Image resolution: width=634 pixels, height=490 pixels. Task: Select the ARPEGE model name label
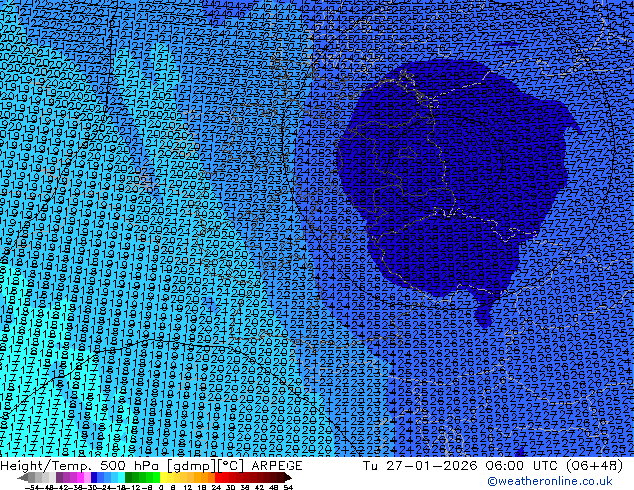277,466
